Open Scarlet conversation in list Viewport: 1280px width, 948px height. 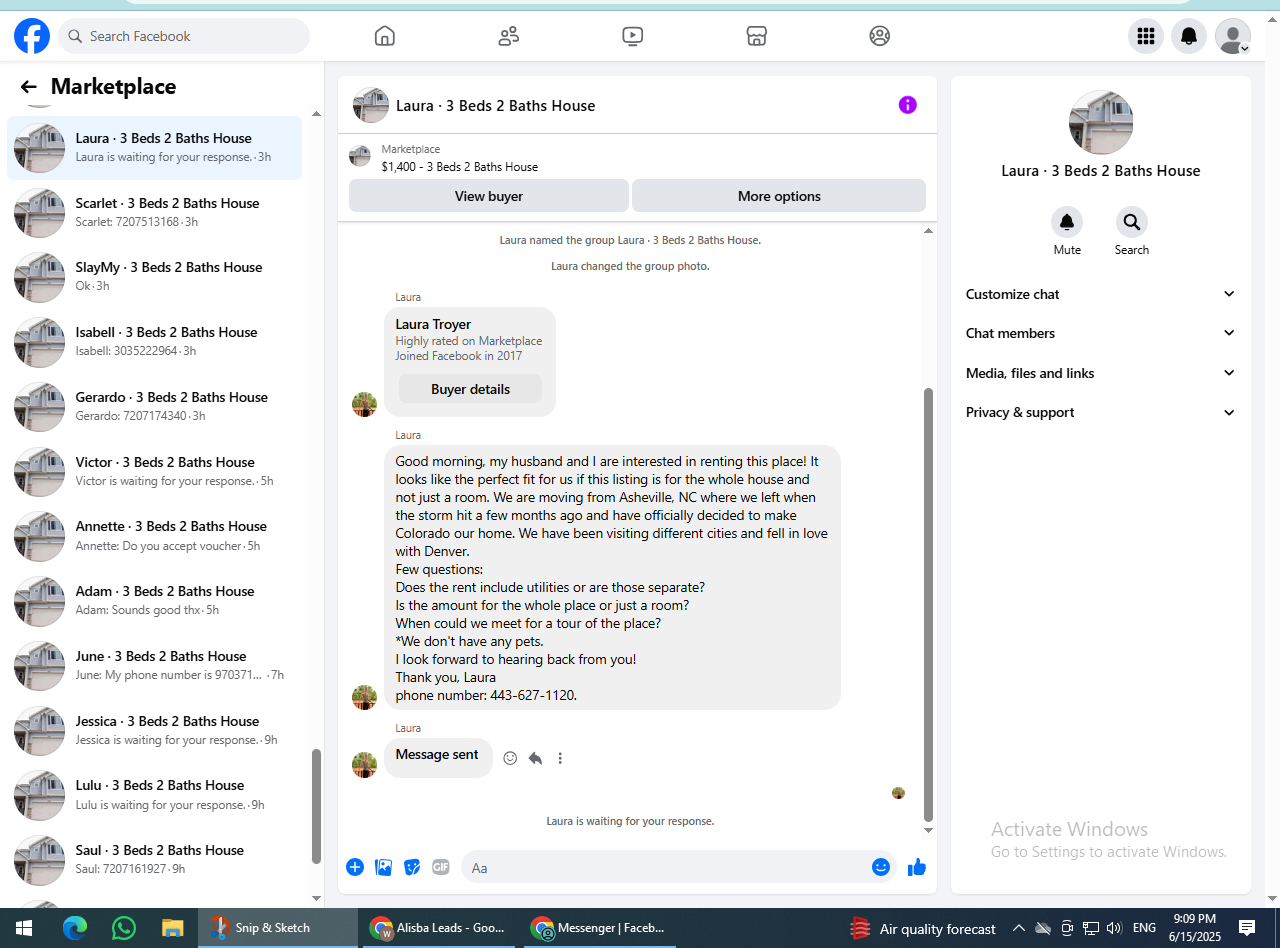click(x=155, y=212)
